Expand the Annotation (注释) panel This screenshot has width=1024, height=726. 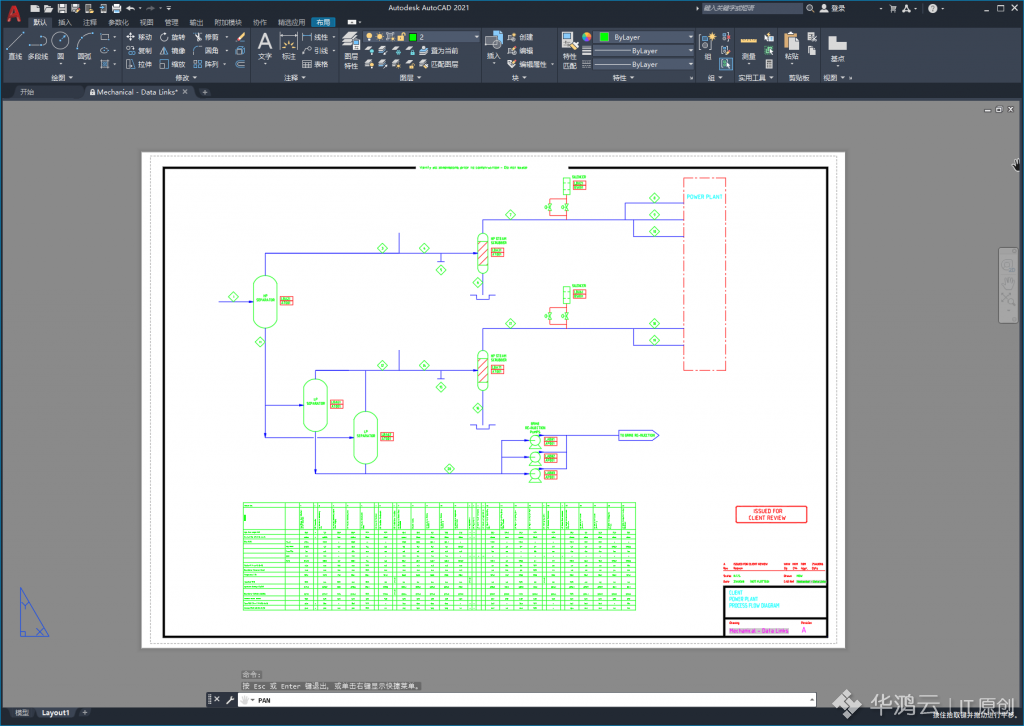point(295,78)
